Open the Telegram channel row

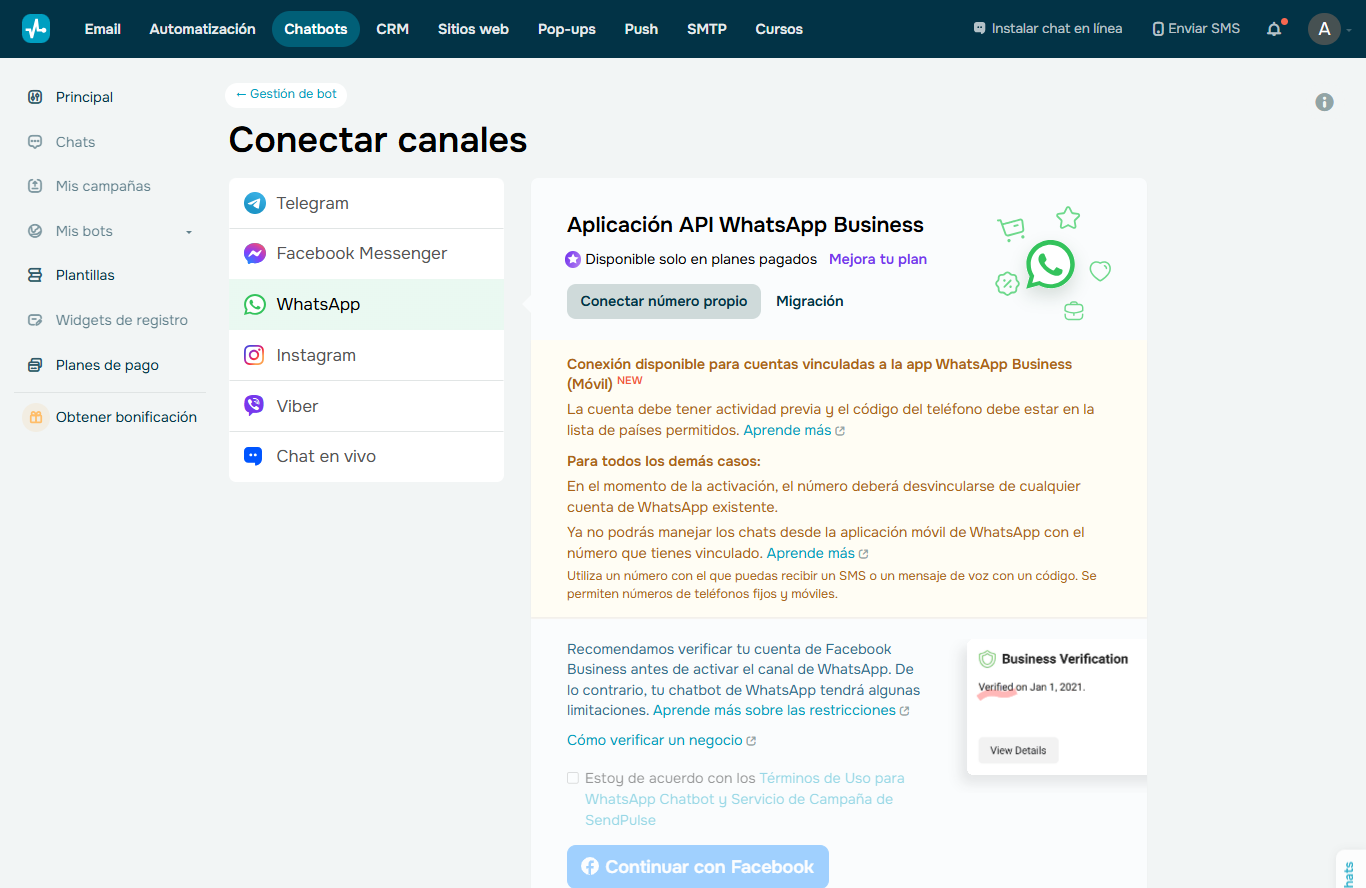(x=366, y=203)
